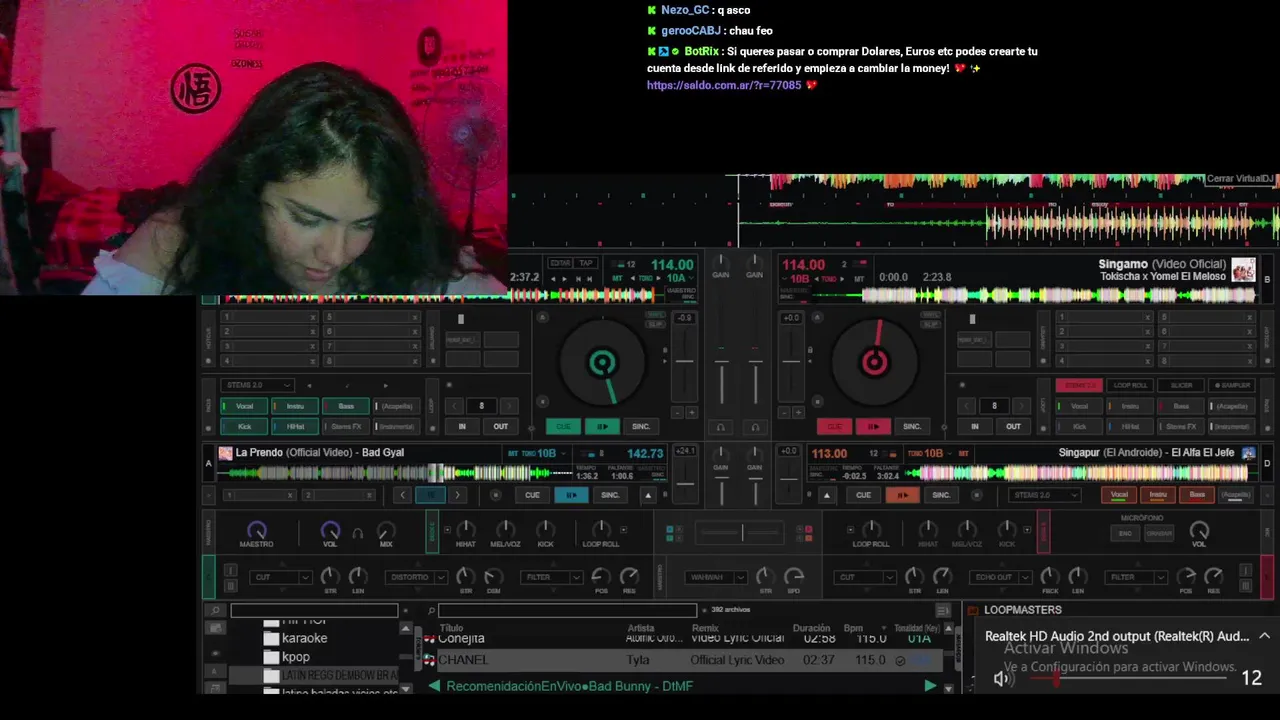
Task: Toggle Vocal stem on Singamo deck
Action: coord(1079,406)
